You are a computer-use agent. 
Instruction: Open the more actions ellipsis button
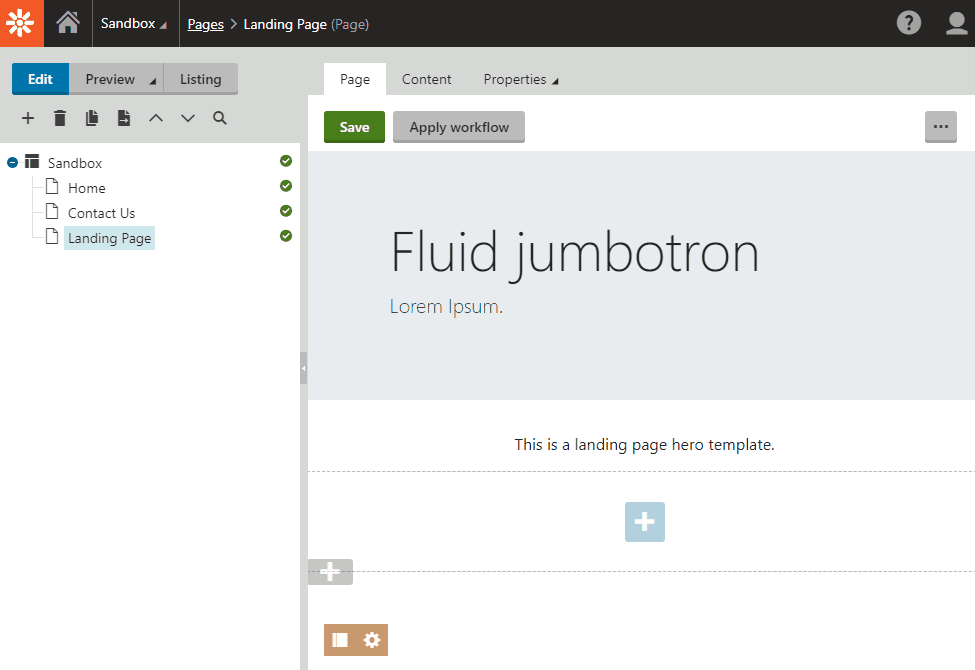(x=941, y=127)
